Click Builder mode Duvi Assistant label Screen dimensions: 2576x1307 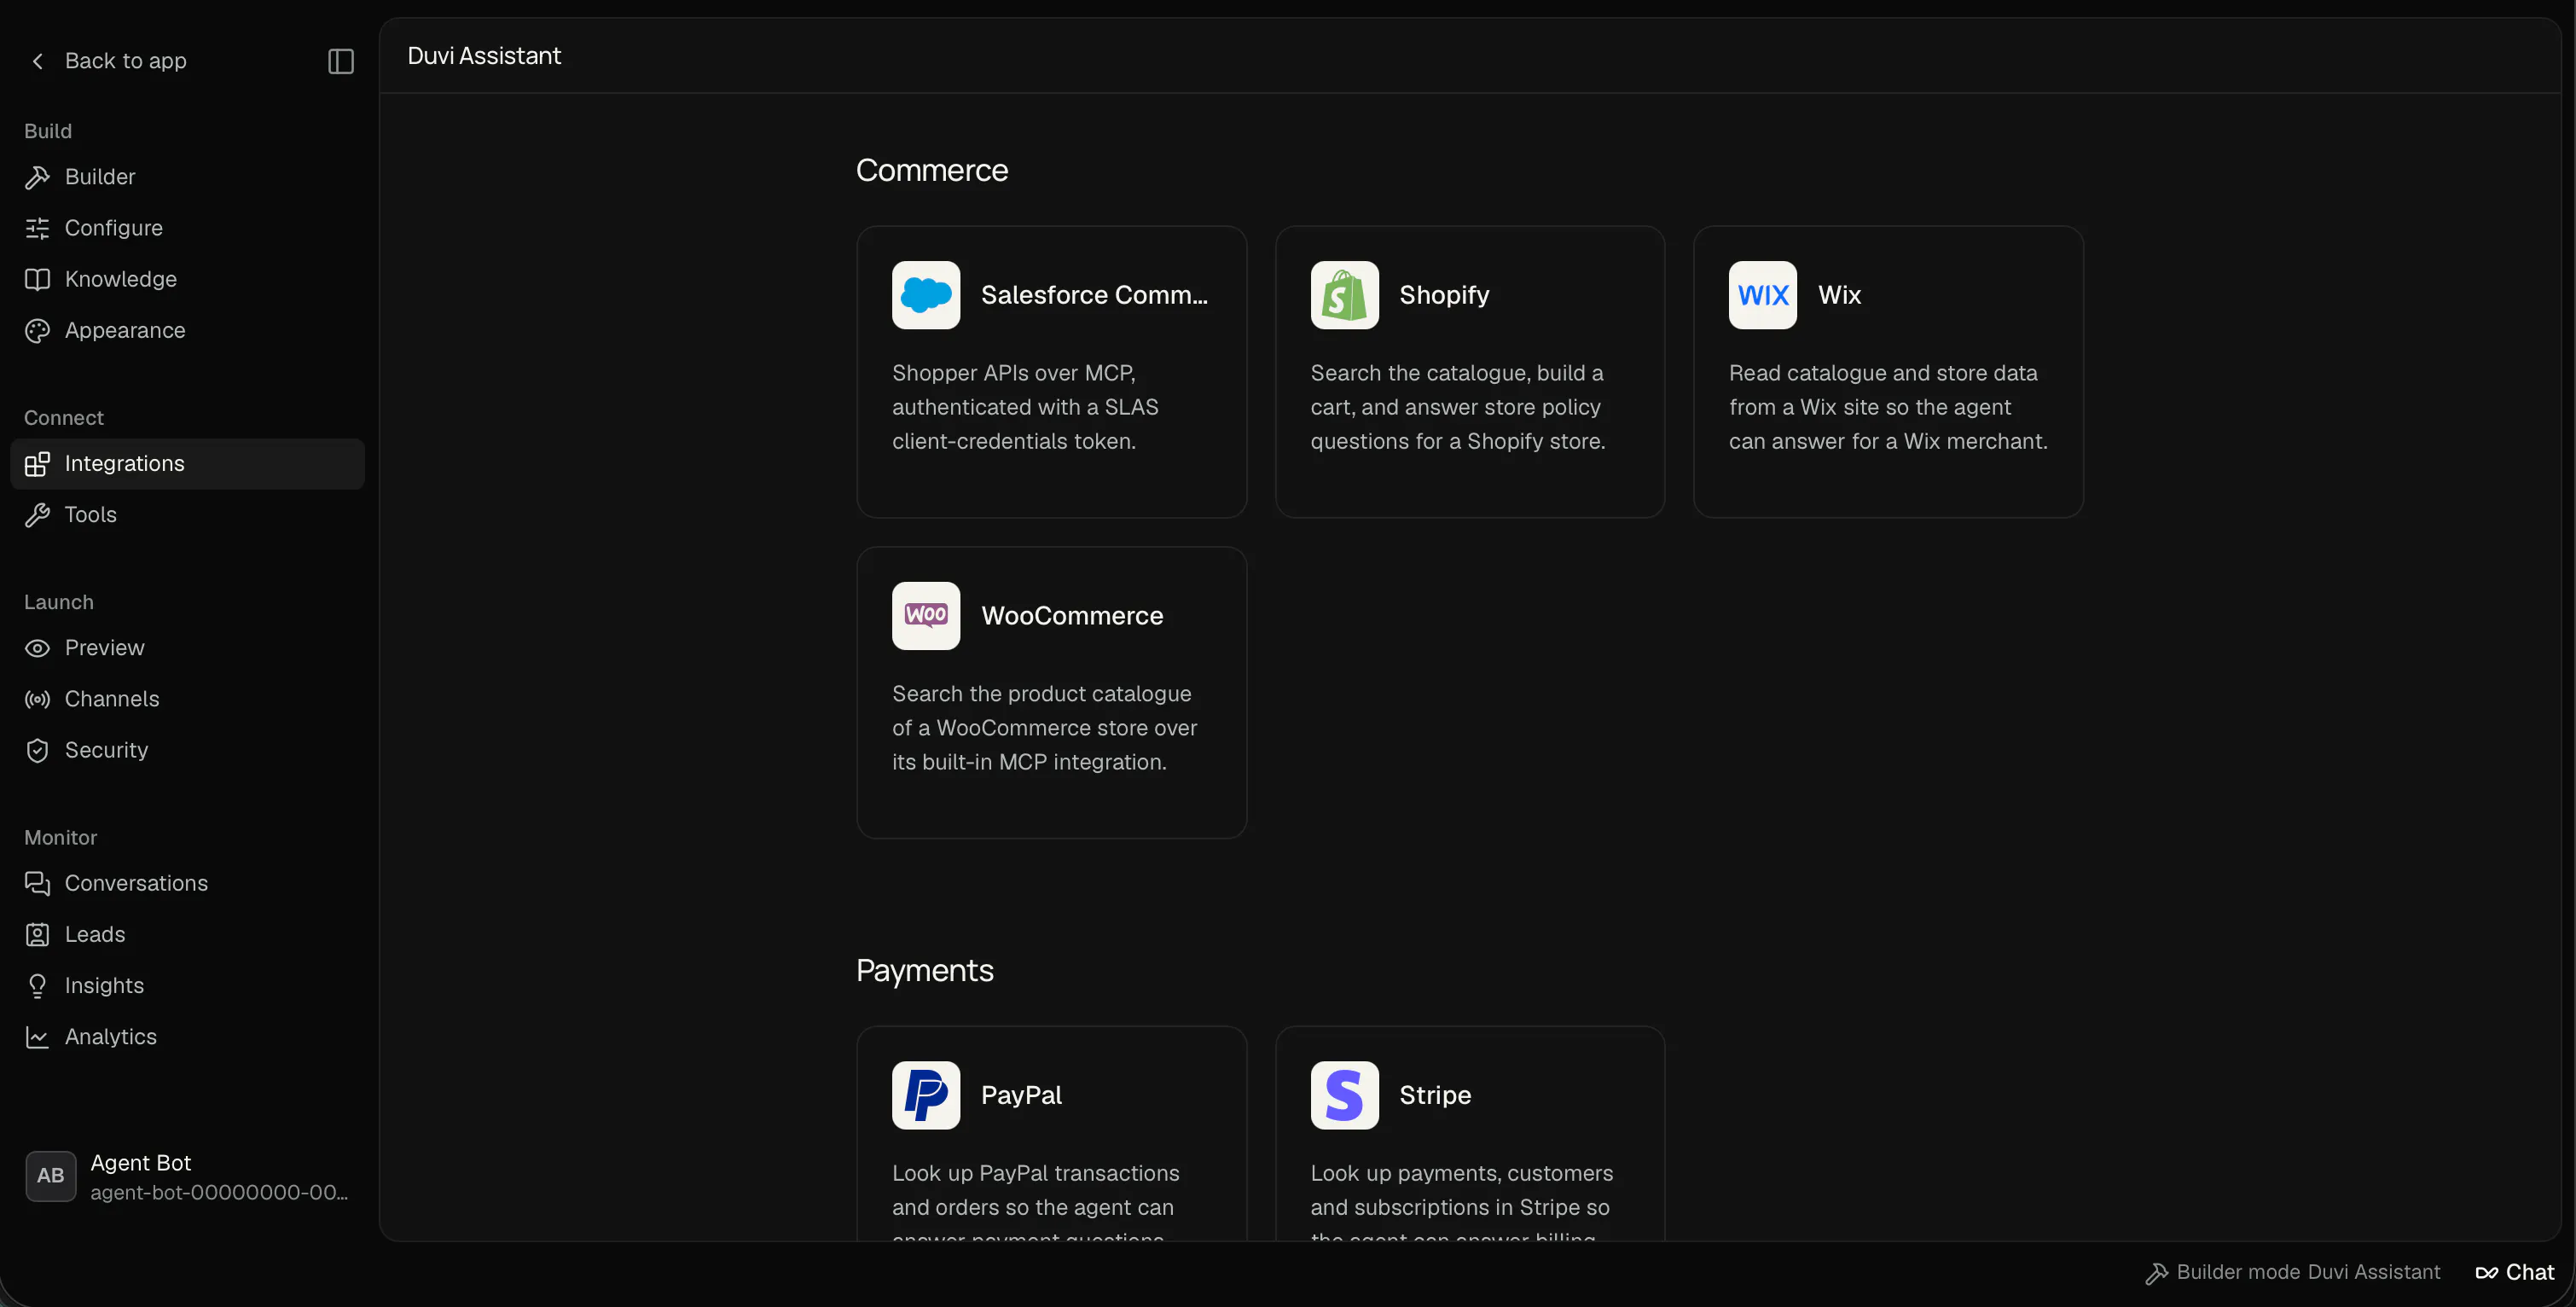point(2308,1272)
